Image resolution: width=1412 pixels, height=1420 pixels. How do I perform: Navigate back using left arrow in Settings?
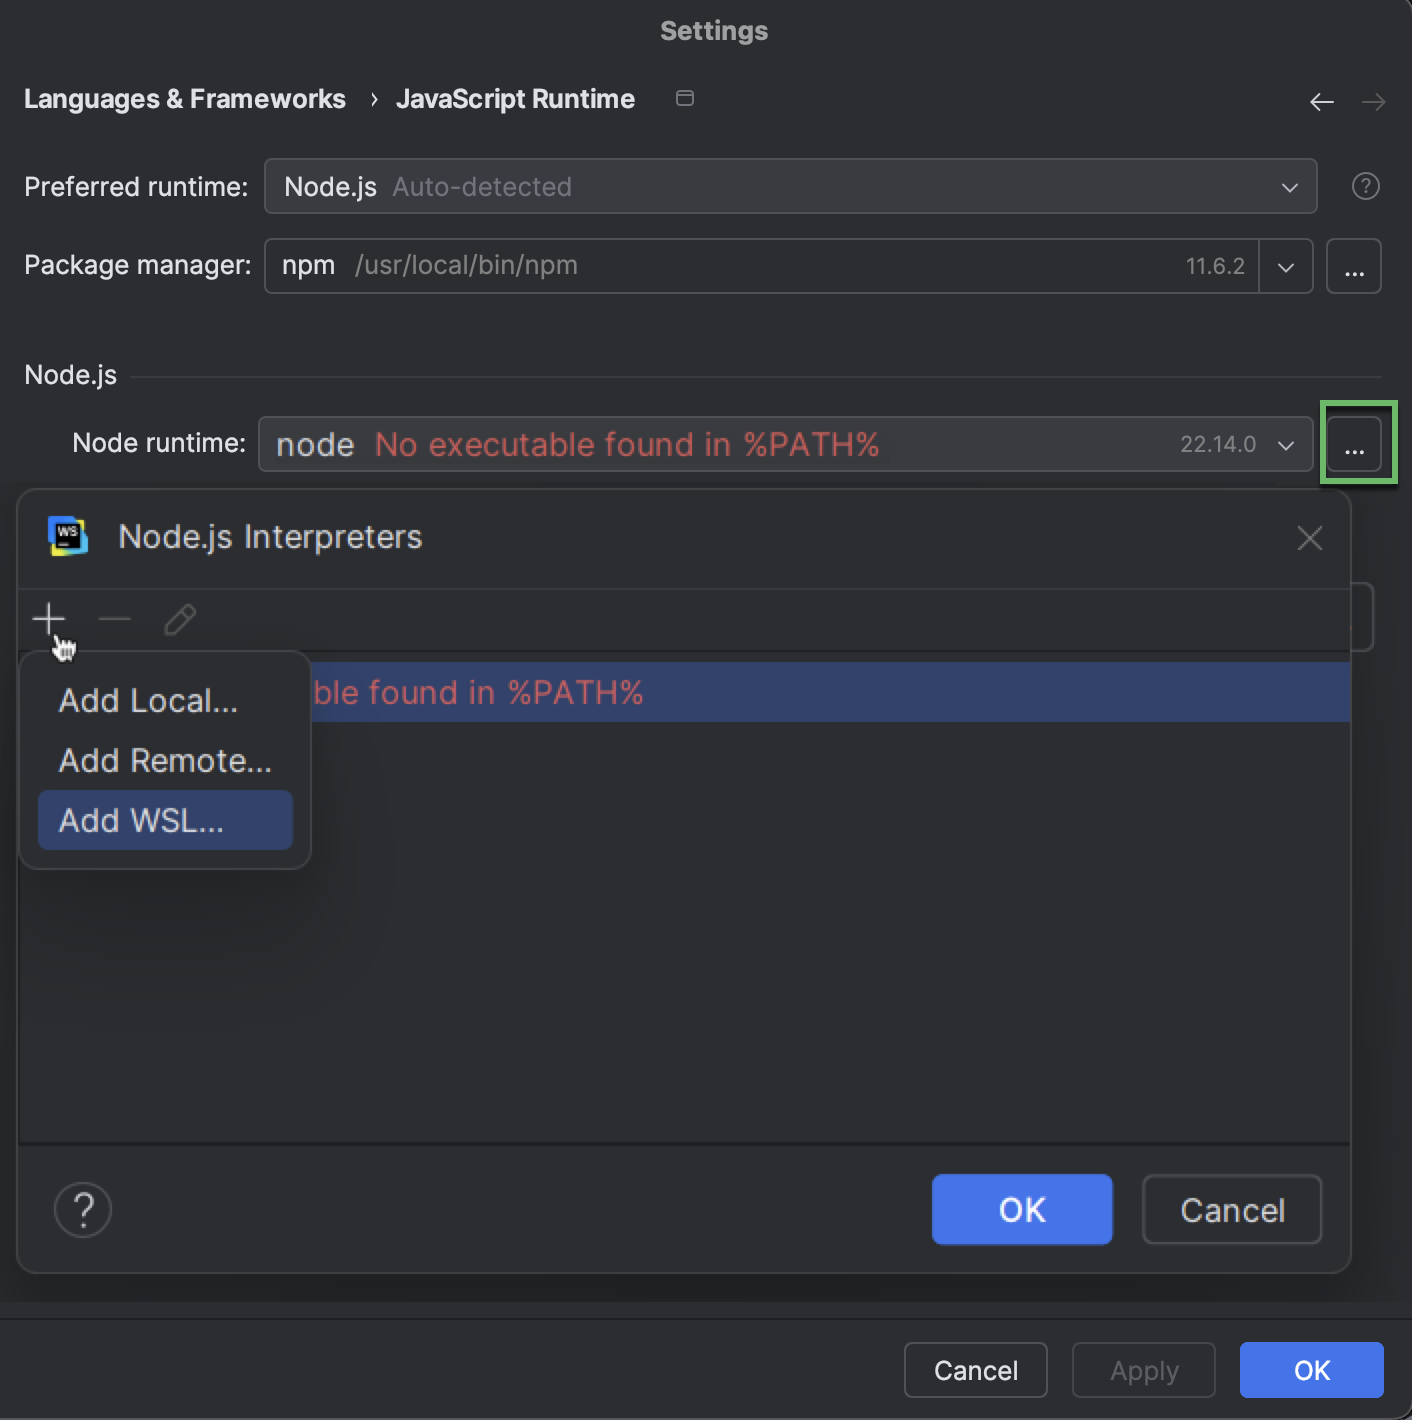pyautogui.click(x=1321, y=101)
